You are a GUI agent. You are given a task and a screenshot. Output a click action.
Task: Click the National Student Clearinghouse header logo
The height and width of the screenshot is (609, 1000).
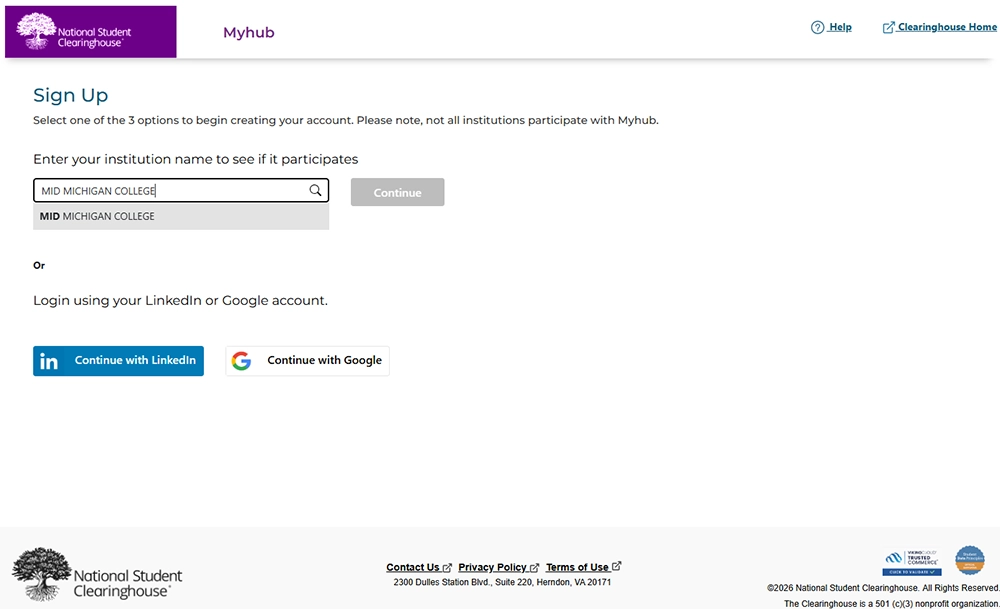coord(91,32)
